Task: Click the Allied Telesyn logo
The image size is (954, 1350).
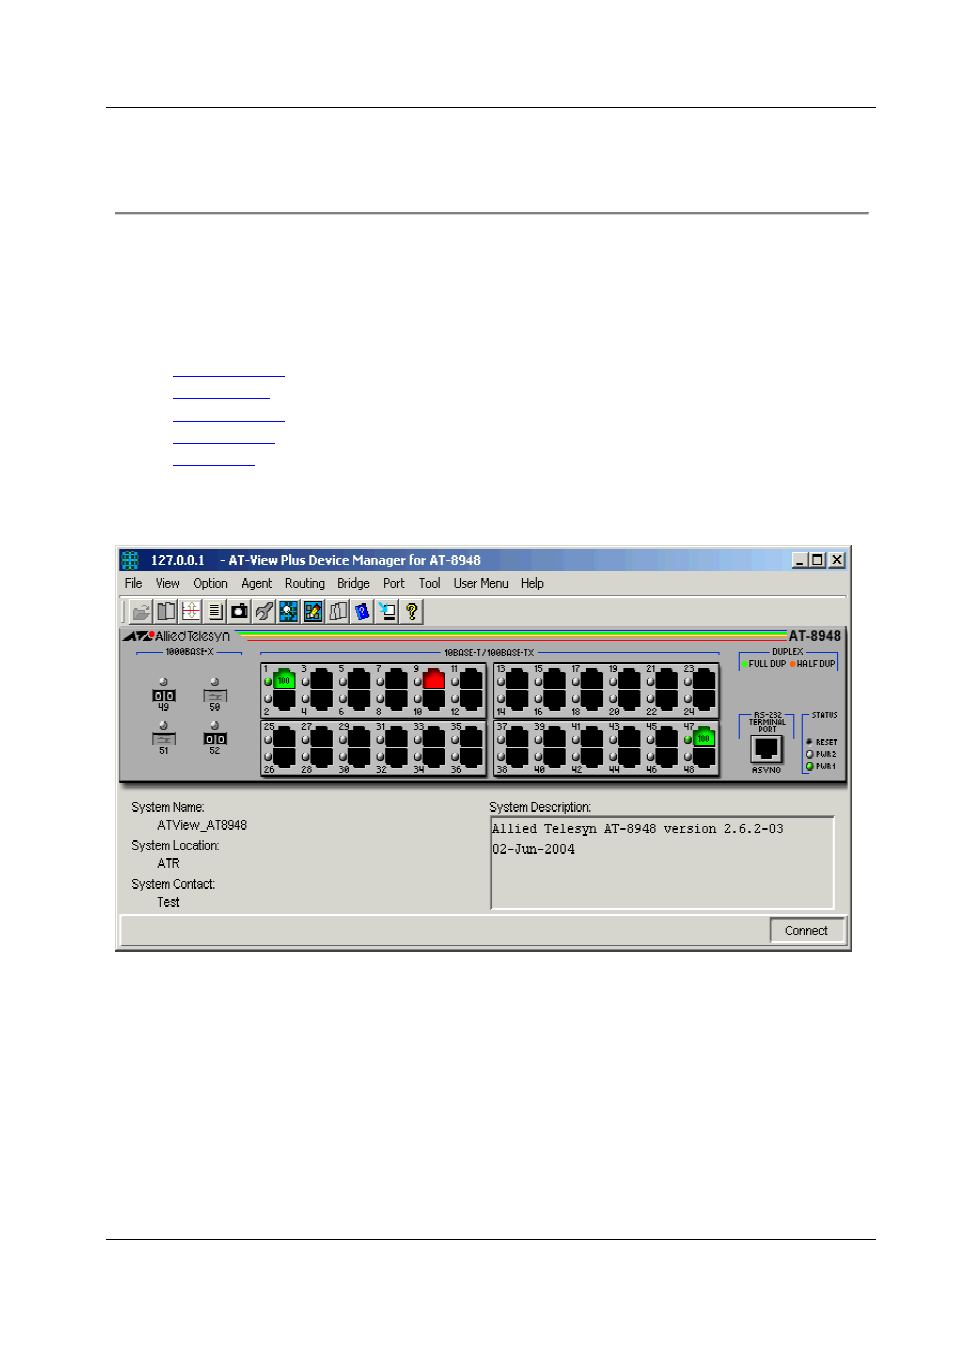Action: click(177, 636)
